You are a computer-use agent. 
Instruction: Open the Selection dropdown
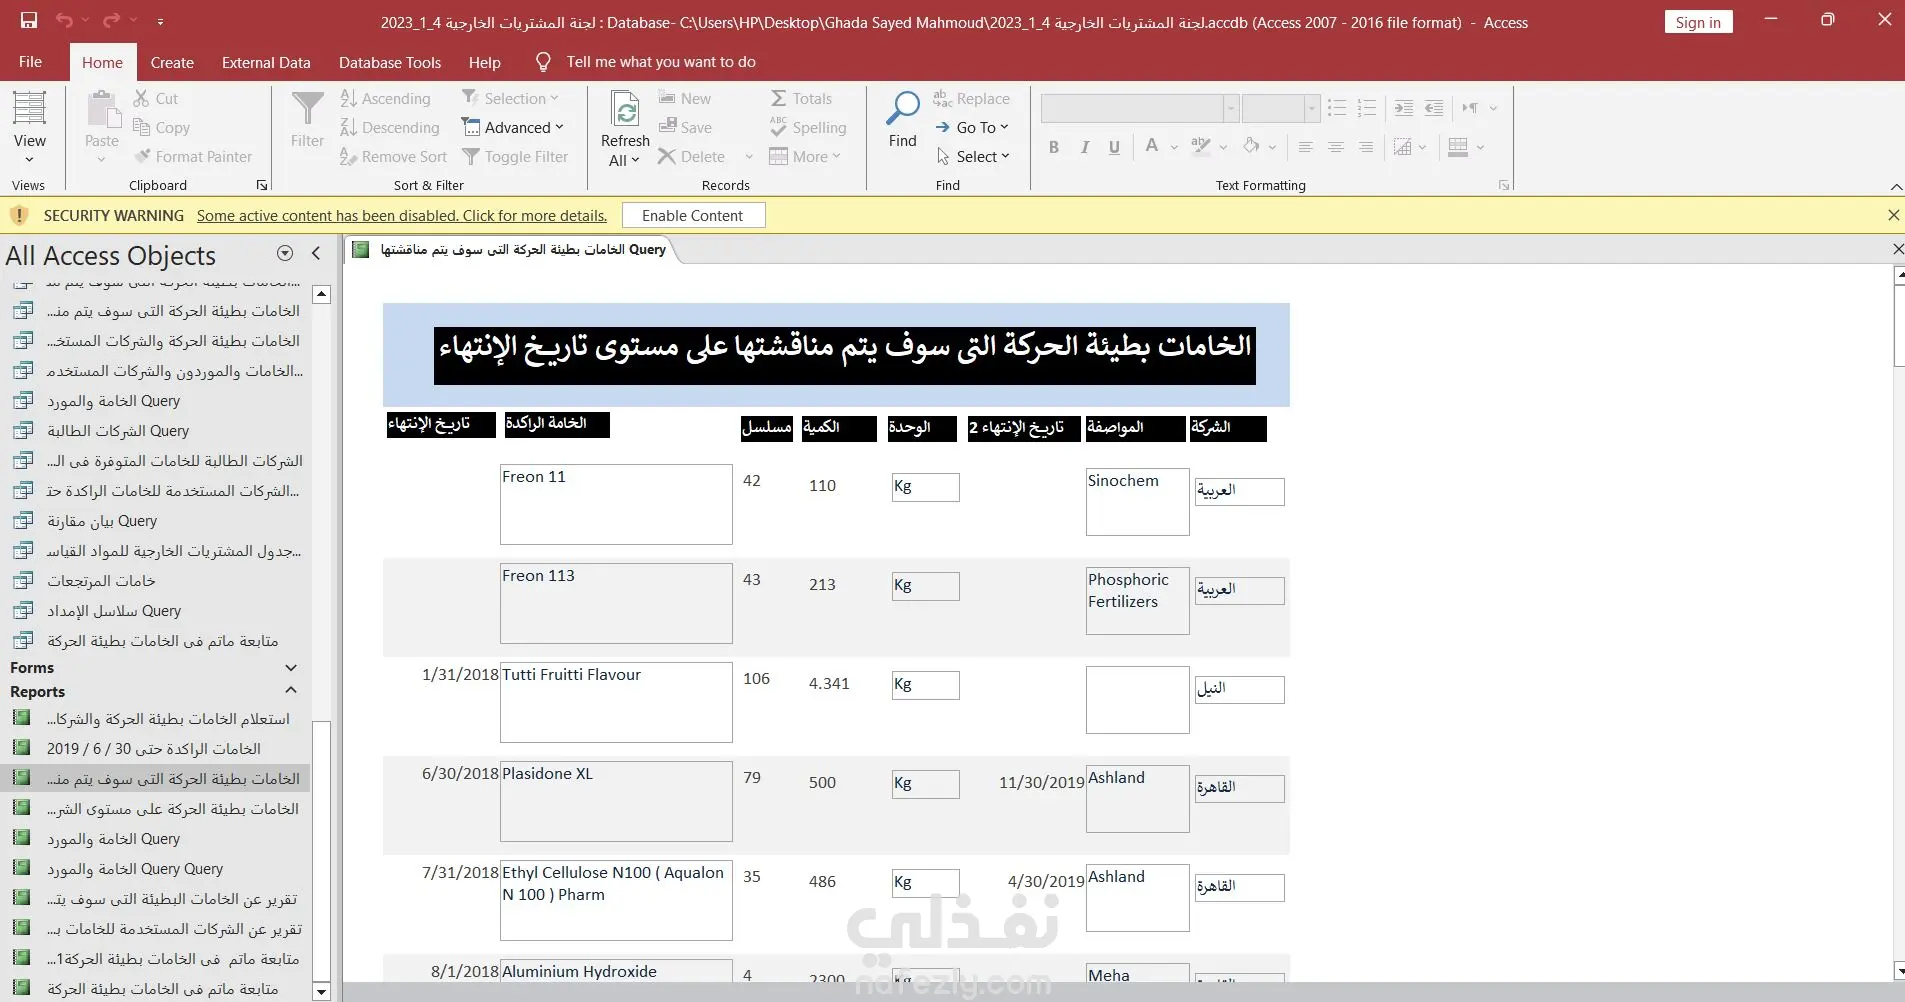[x=510, y=98]
